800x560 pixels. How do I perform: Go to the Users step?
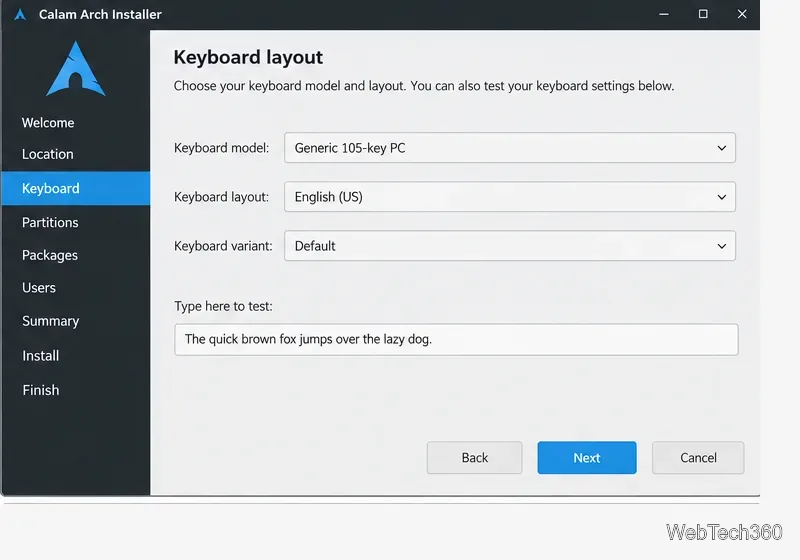(x=39, y=288)
